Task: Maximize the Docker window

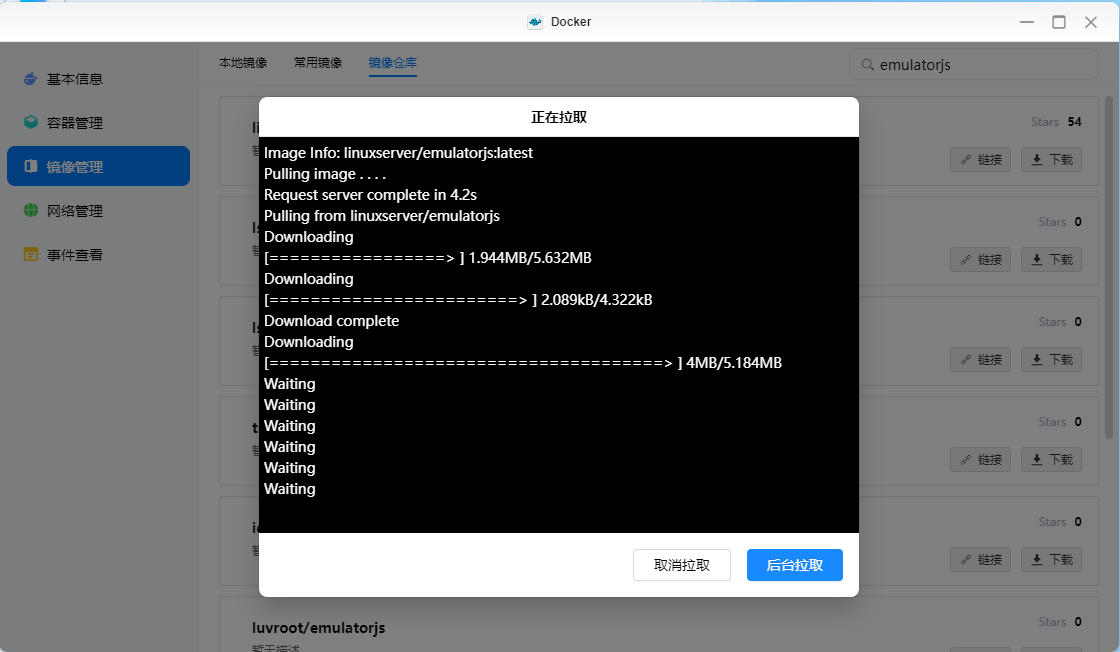Action: point(1059,22)
